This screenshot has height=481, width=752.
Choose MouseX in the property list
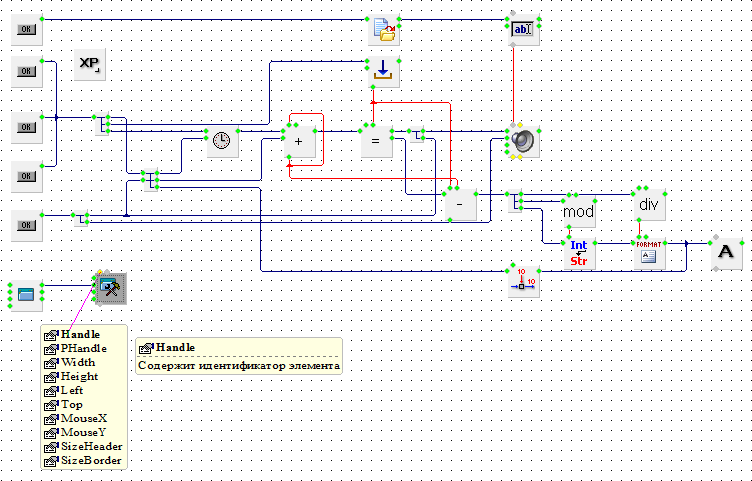tap(81, 418)
